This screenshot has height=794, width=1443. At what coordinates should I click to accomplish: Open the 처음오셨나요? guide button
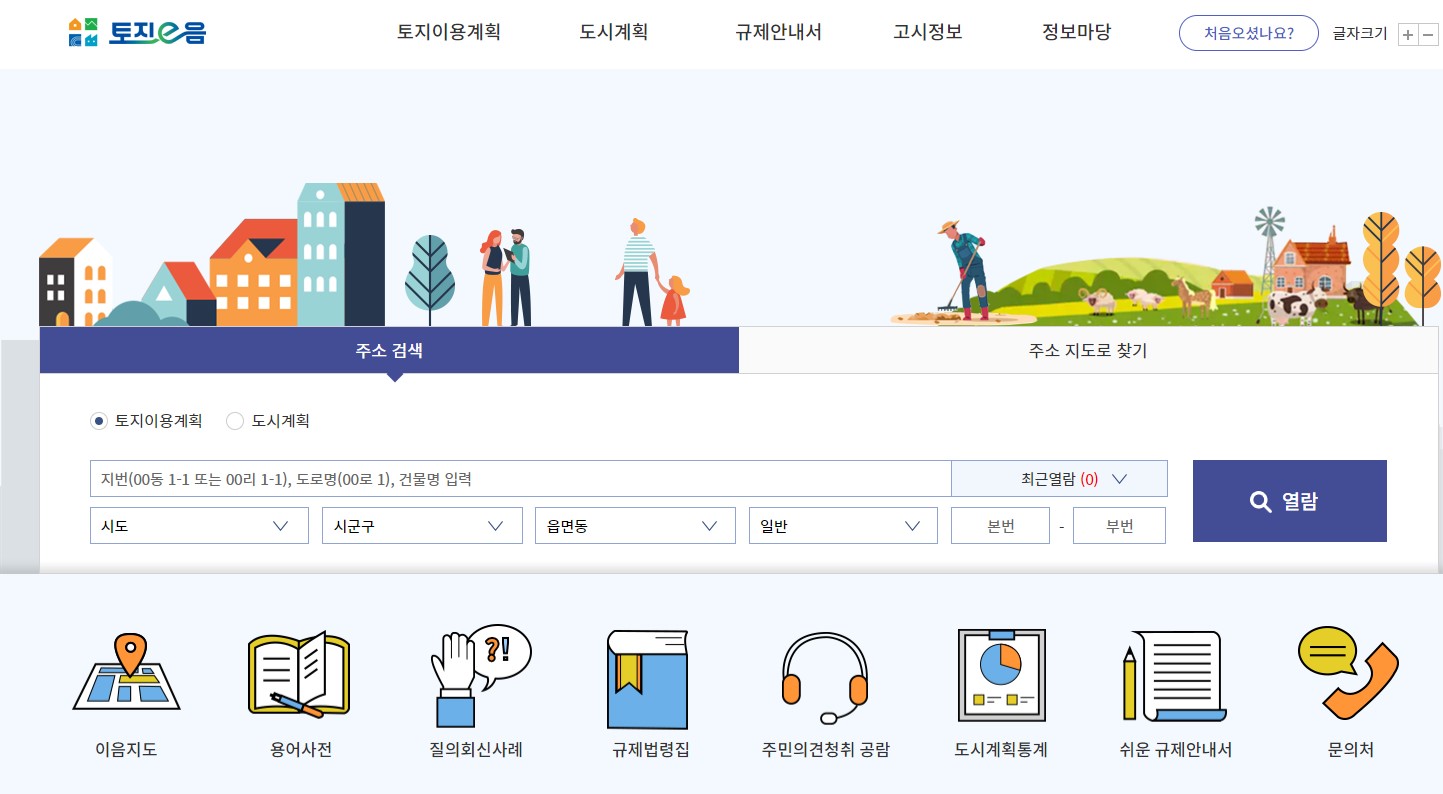pos(1248,32)
